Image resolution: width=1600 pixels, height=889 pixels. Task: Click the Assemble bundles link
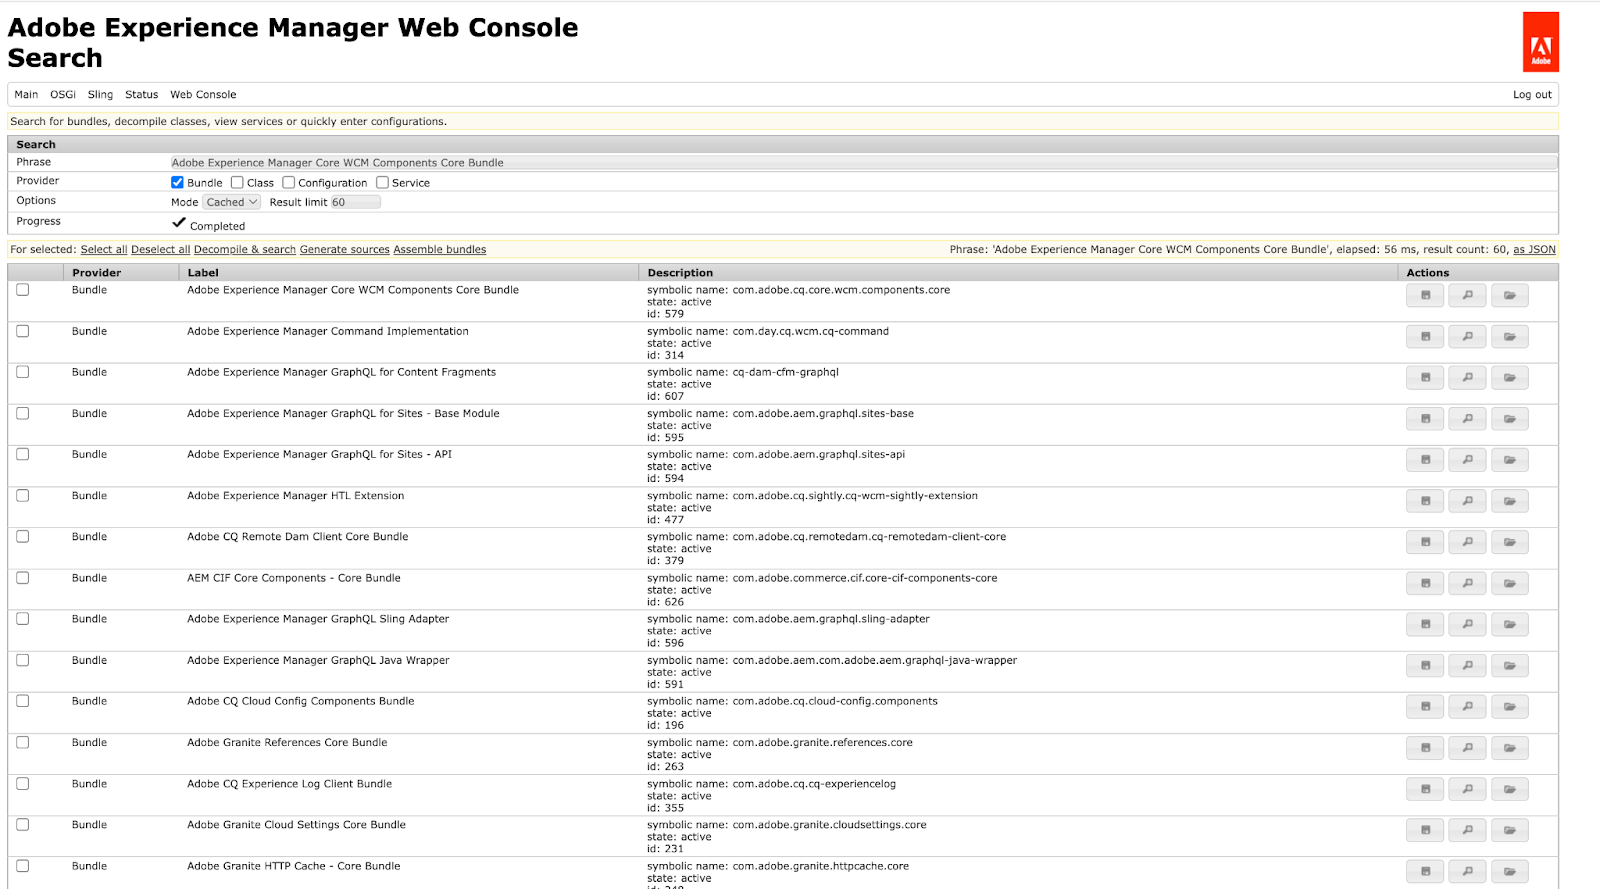440,250
